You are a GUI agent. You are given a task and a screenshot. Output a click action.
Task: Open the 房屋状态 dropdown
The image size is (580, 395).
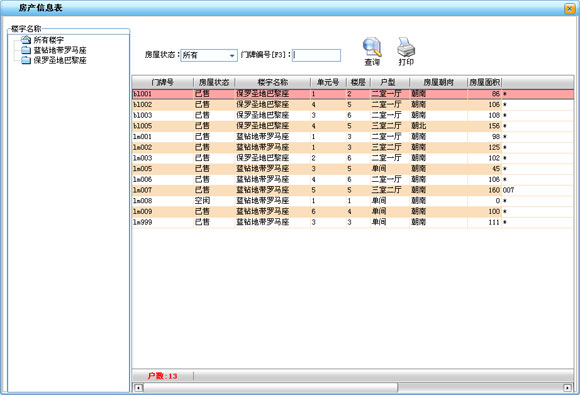tap(232, 55)
